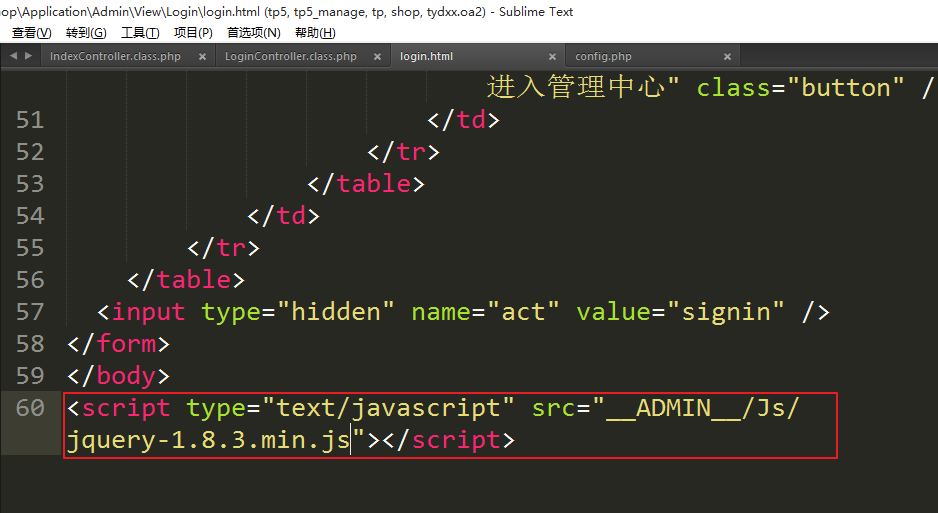Close the config.php tab
Image resolution: width=938 pixels, height=513 pixels.
(x=727, y=57)
